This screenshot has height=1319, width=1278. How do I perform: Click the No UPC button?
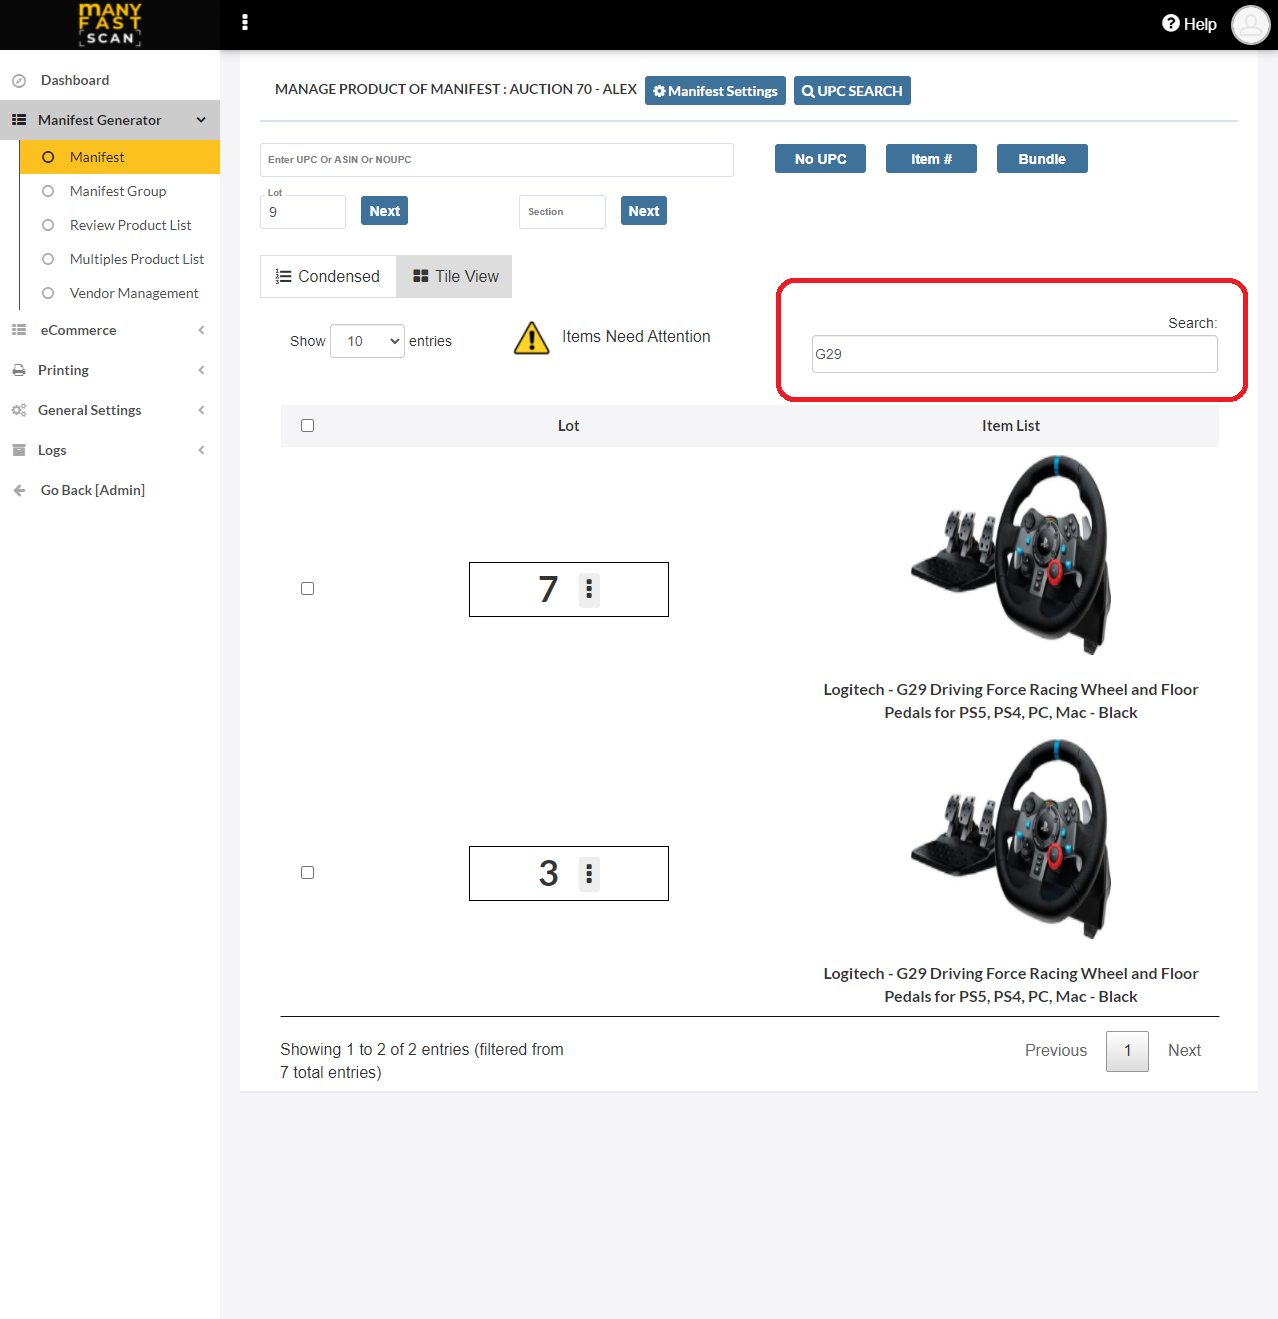pos(820,159)
